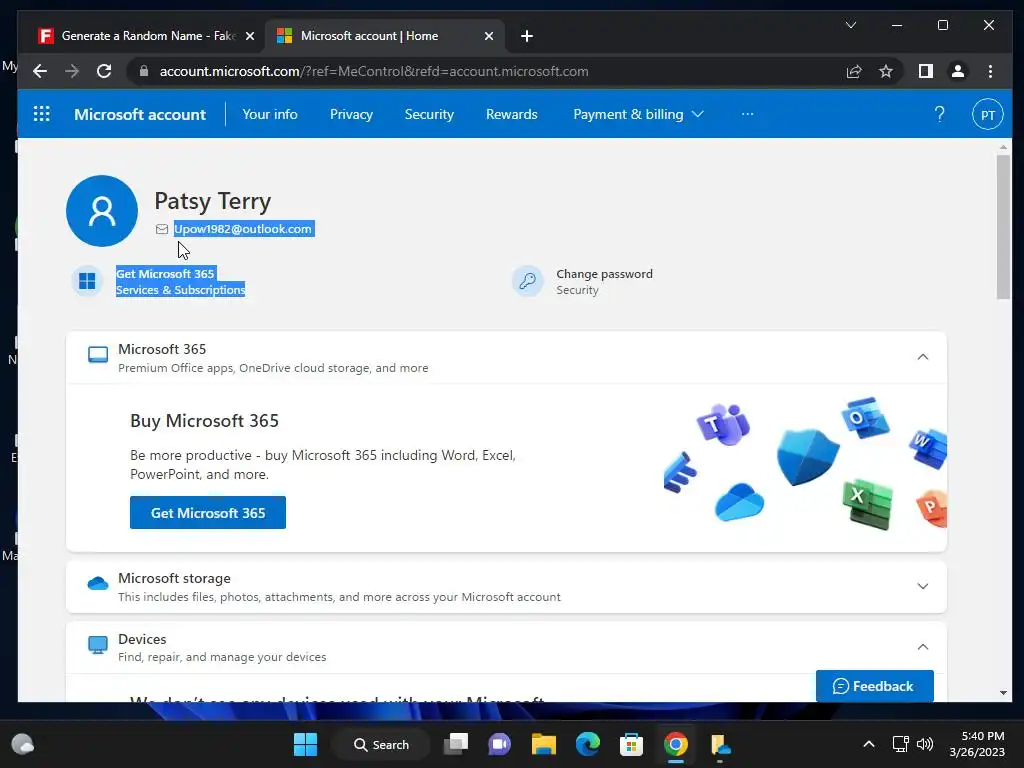Open the network icon in the system tray
1024x768 pixels.
point(900,744)
